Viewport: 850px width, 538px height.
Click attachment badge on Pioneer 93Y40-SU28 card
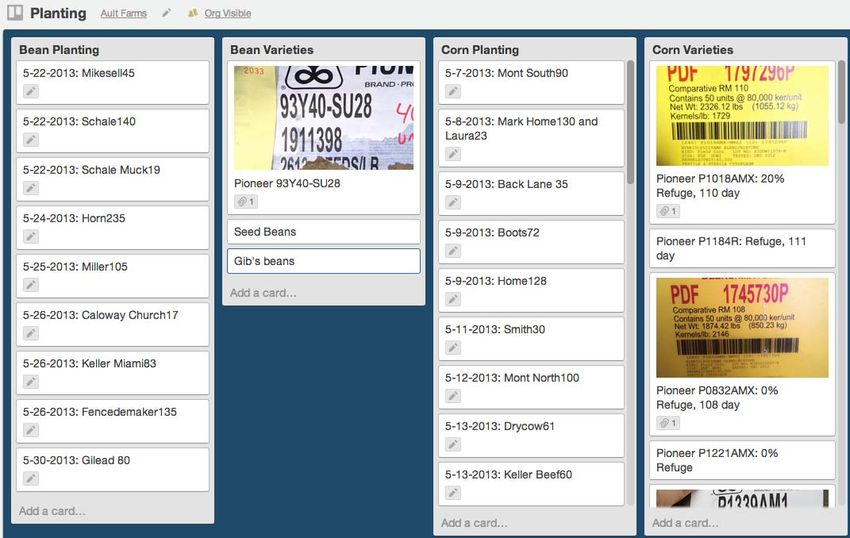(x=246, y=202)
